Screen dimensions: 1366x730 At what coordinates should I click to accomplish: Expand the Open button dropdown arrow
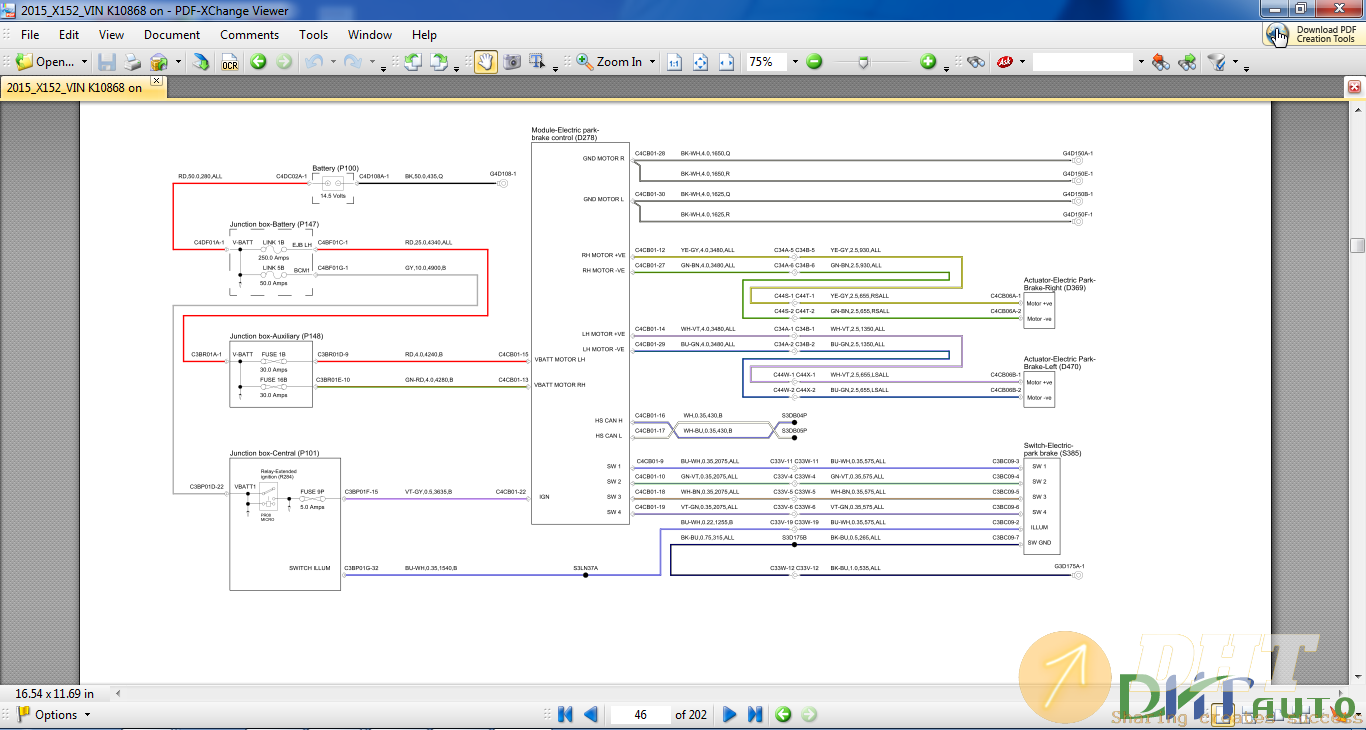click(84, 62)
